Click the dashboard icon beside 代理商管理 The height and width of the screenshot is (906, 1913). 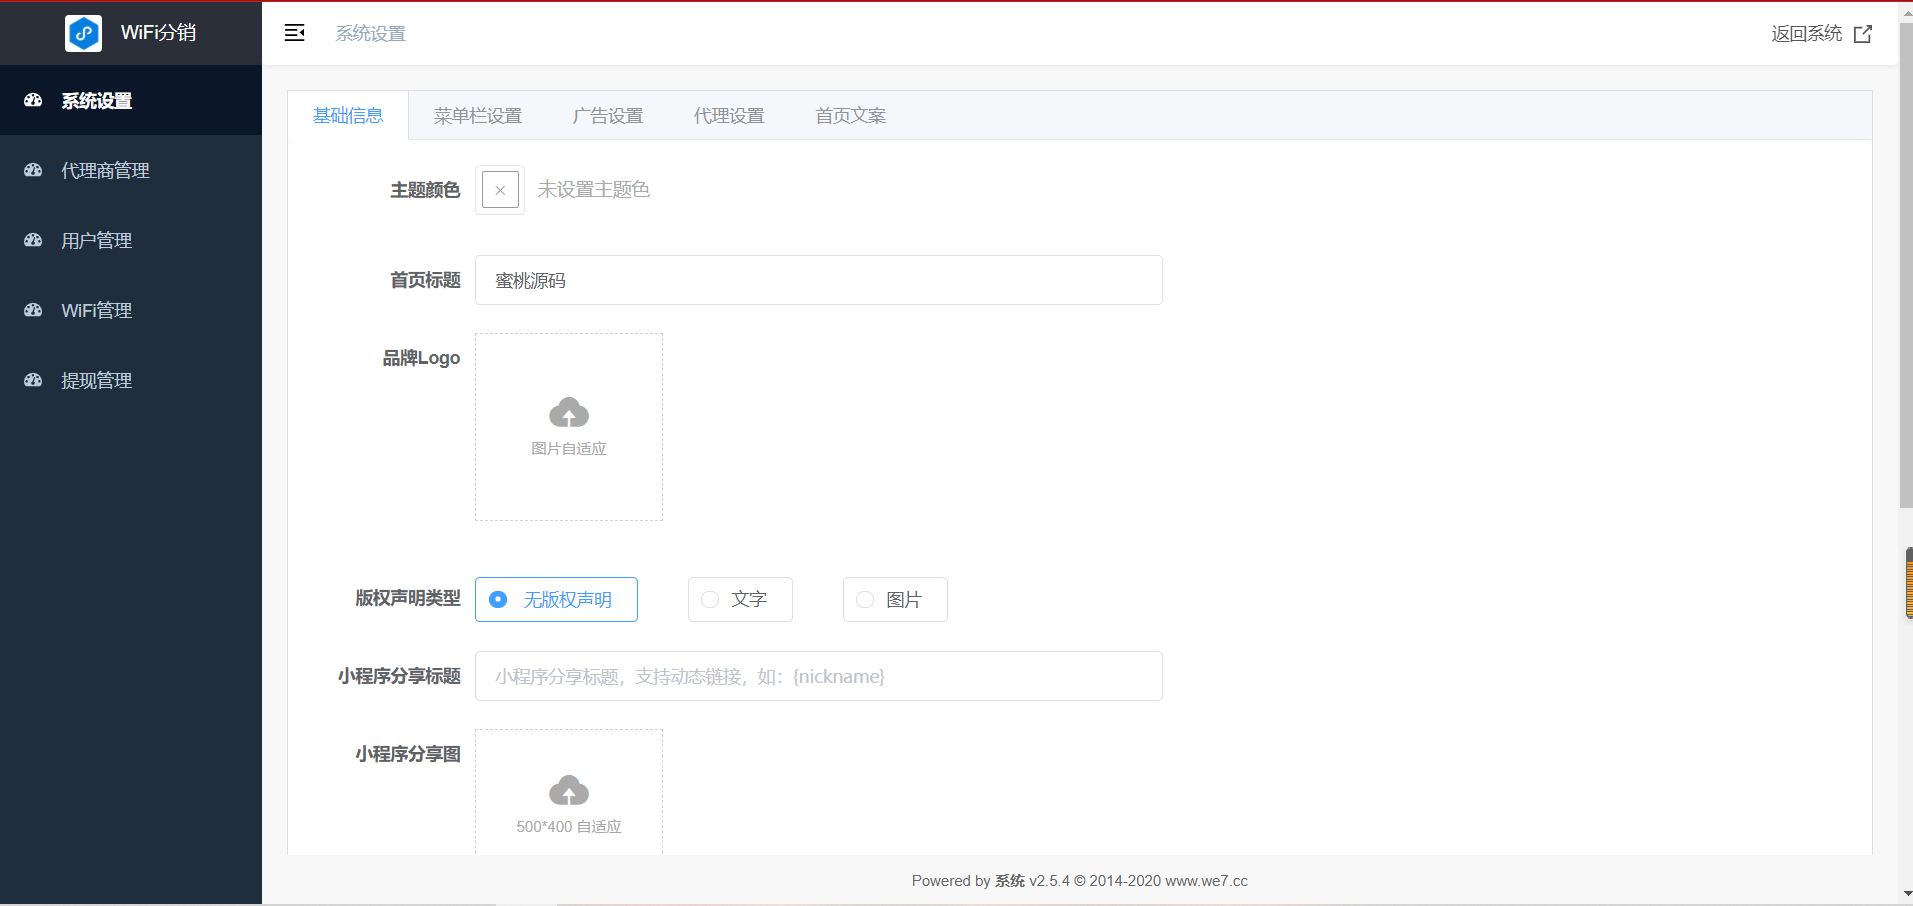(33, 170)
